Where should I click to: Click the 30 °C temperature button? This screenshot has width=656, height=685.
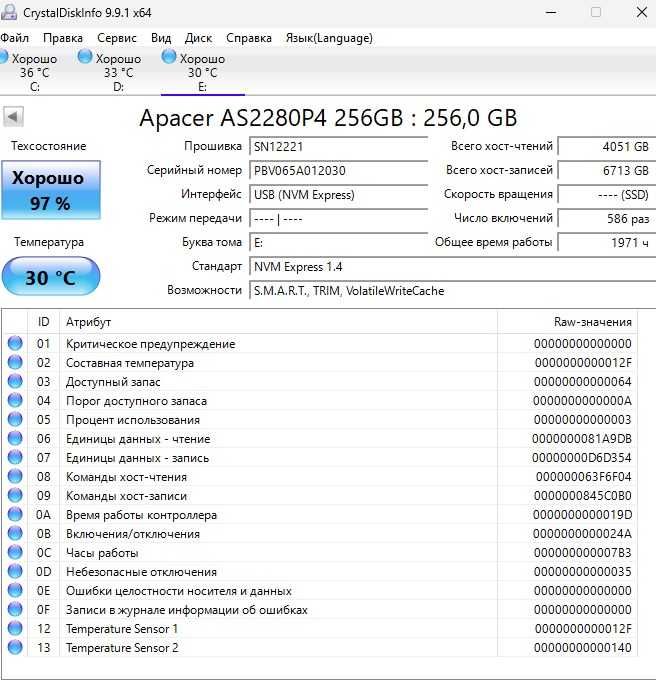(51, 277)
